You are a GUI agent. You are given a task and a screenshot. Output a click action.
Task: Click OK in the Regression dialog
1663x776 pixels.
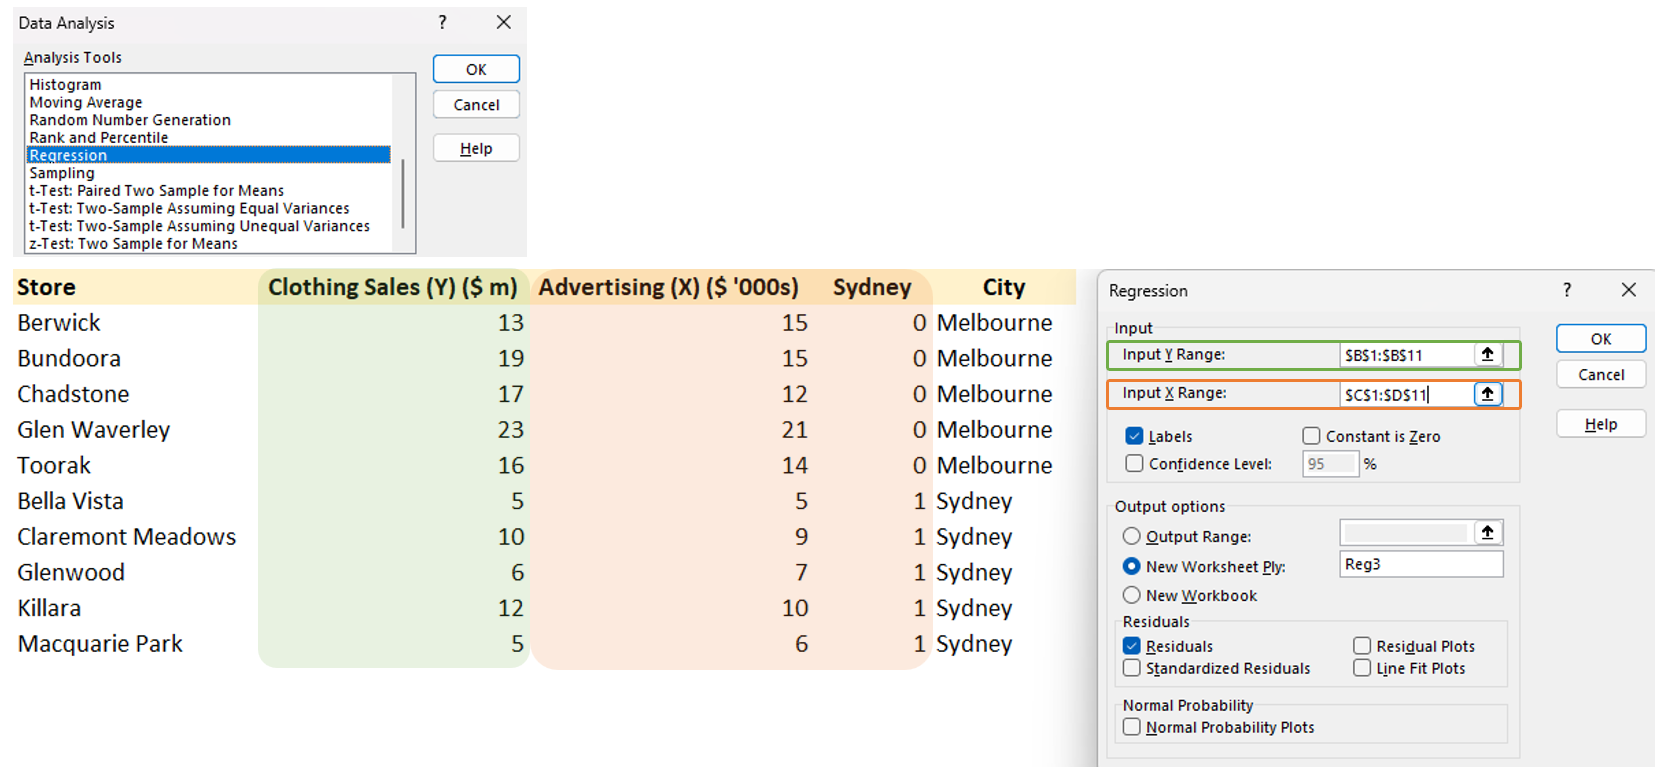pyautogui.click(x=1601, y=339)
